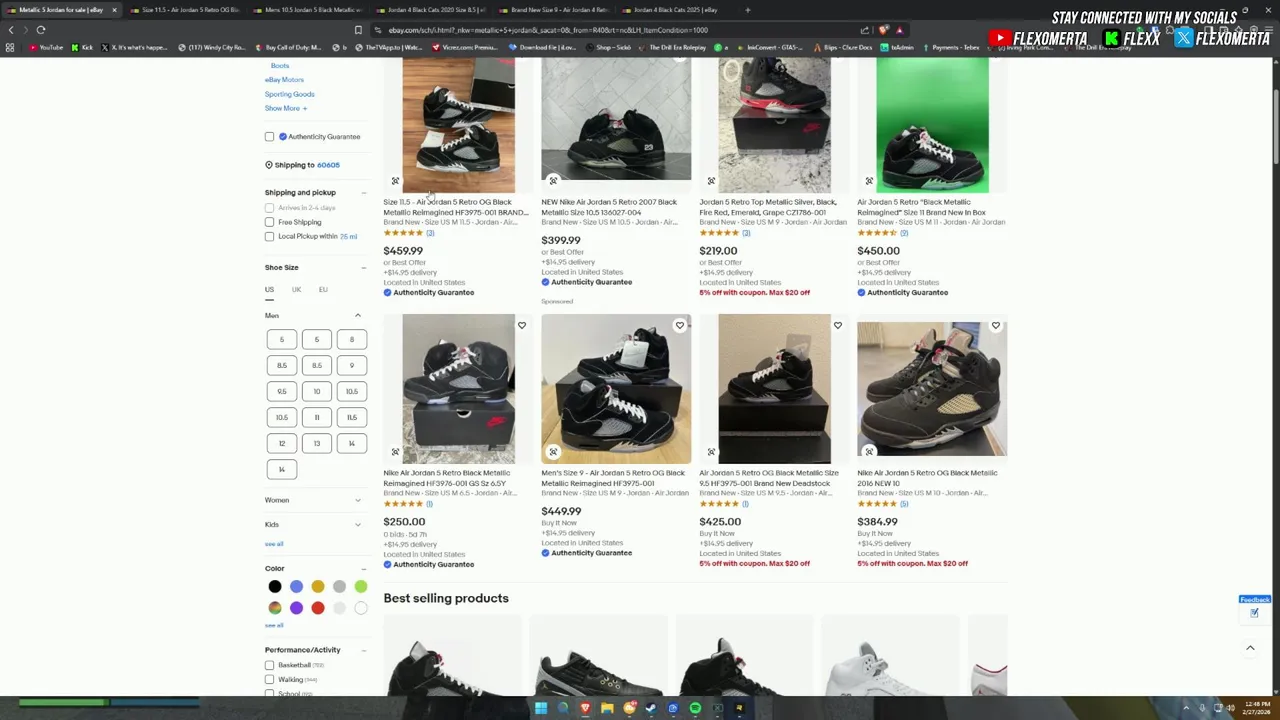Go back using browser back arrow
The image size is (1280, 720).
pos(11,30)
